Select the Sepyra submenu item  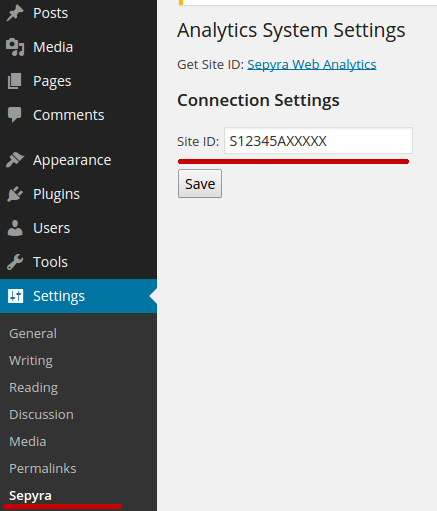point(30,496)
